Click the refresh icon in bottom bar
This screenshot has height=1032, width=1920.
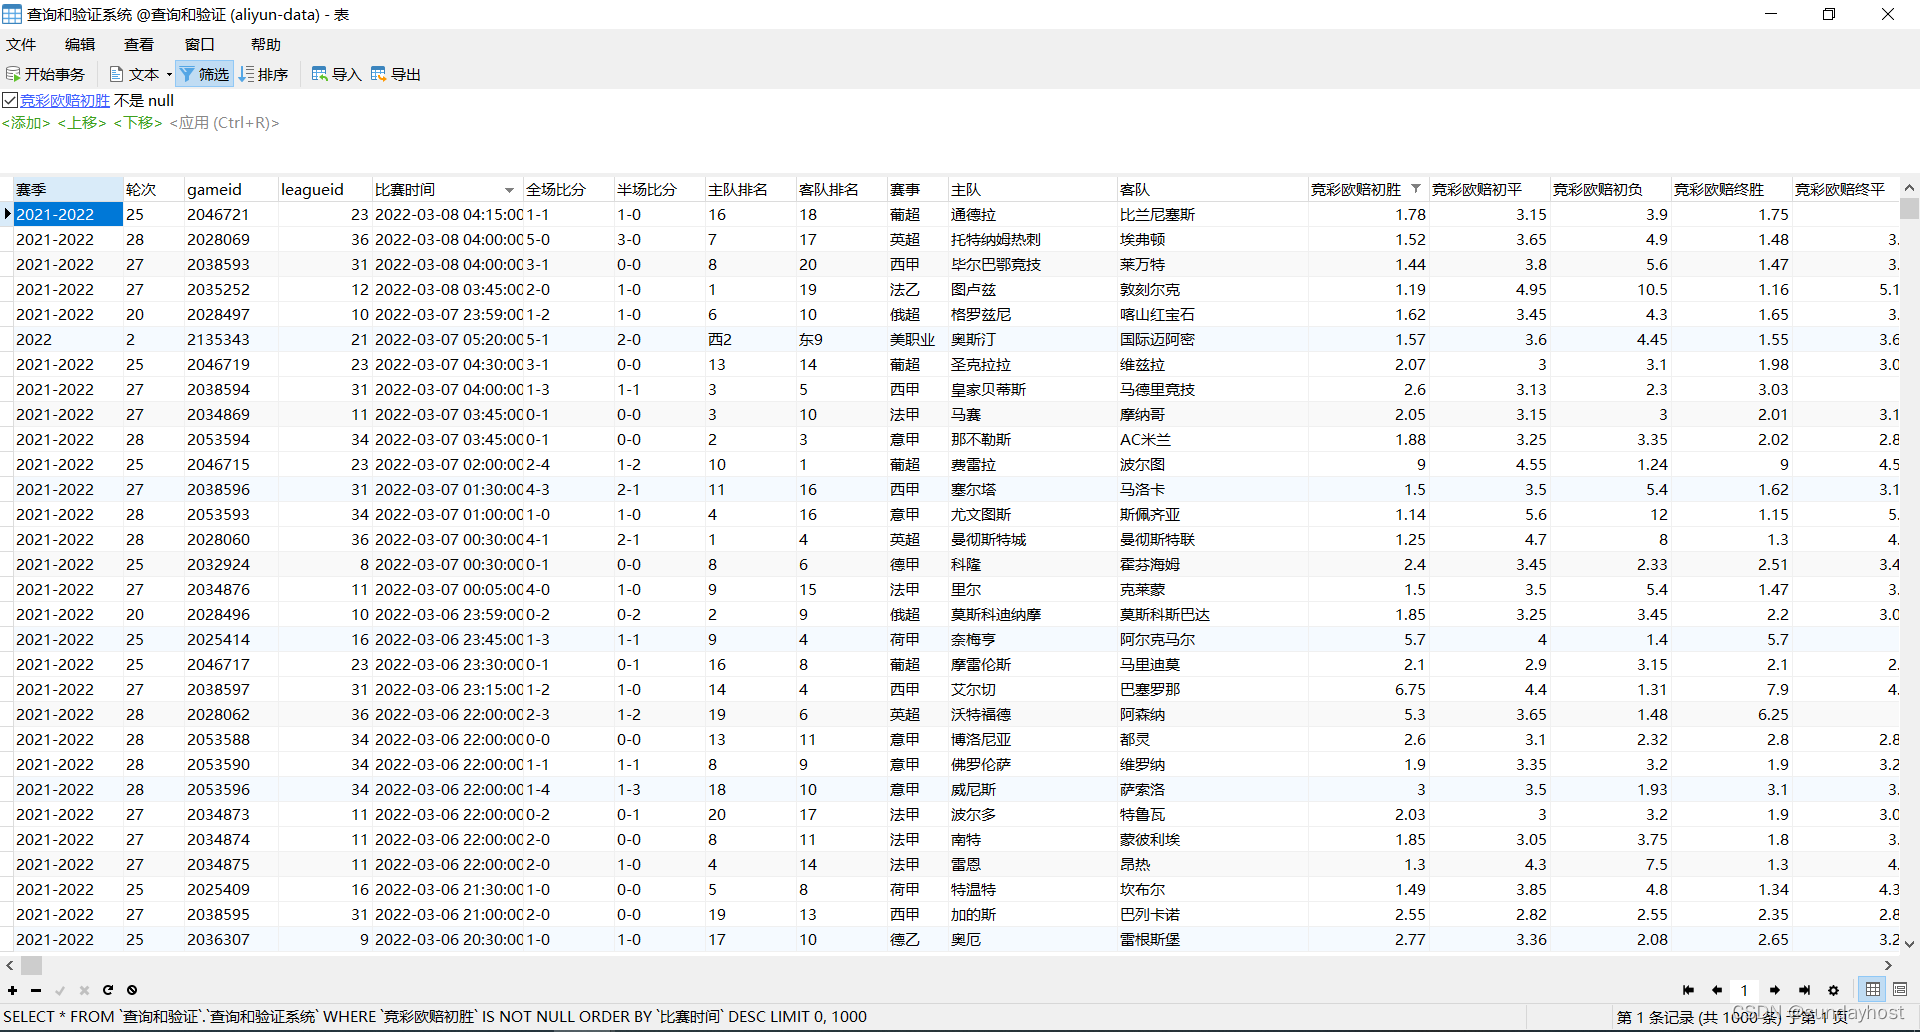[108, 990]
